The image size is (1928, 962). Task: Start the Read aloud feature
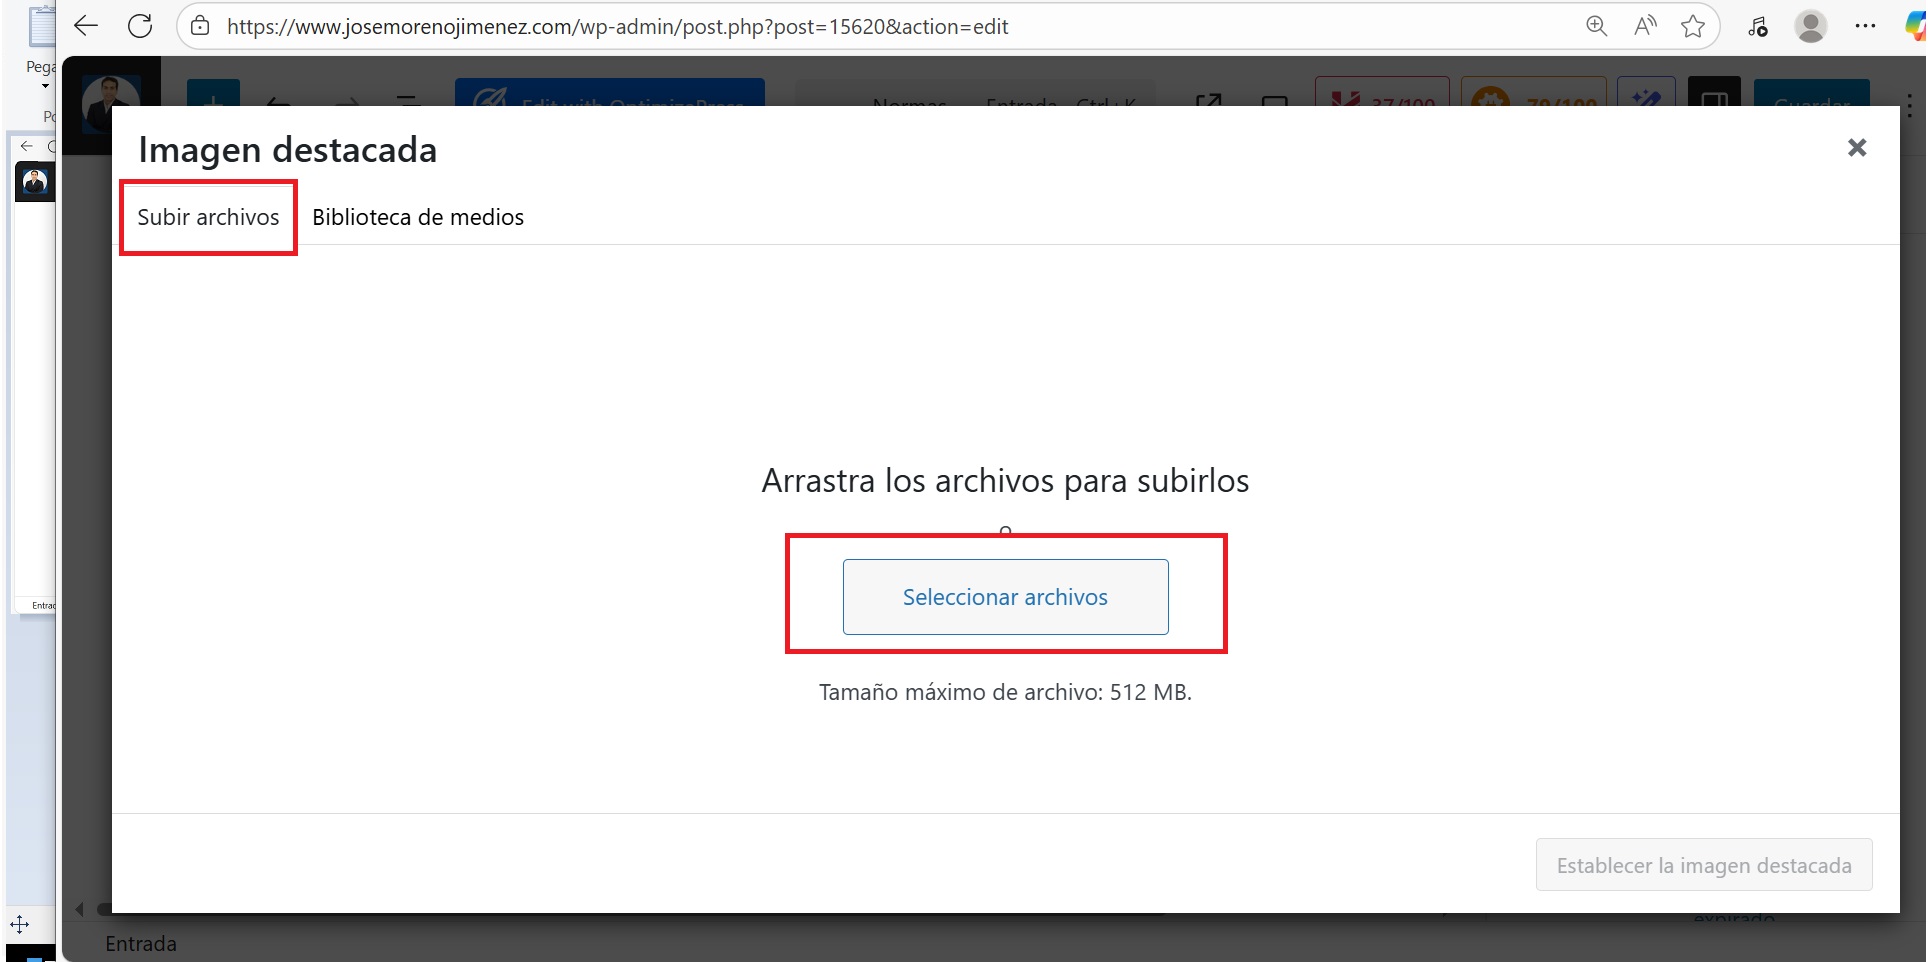1644,27
